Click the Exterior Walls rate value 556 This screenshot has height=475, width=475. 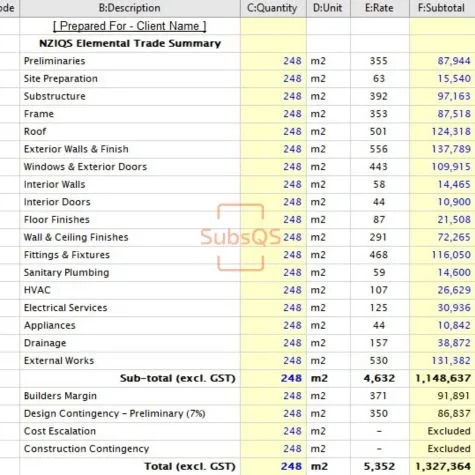(x=378, y=149)
